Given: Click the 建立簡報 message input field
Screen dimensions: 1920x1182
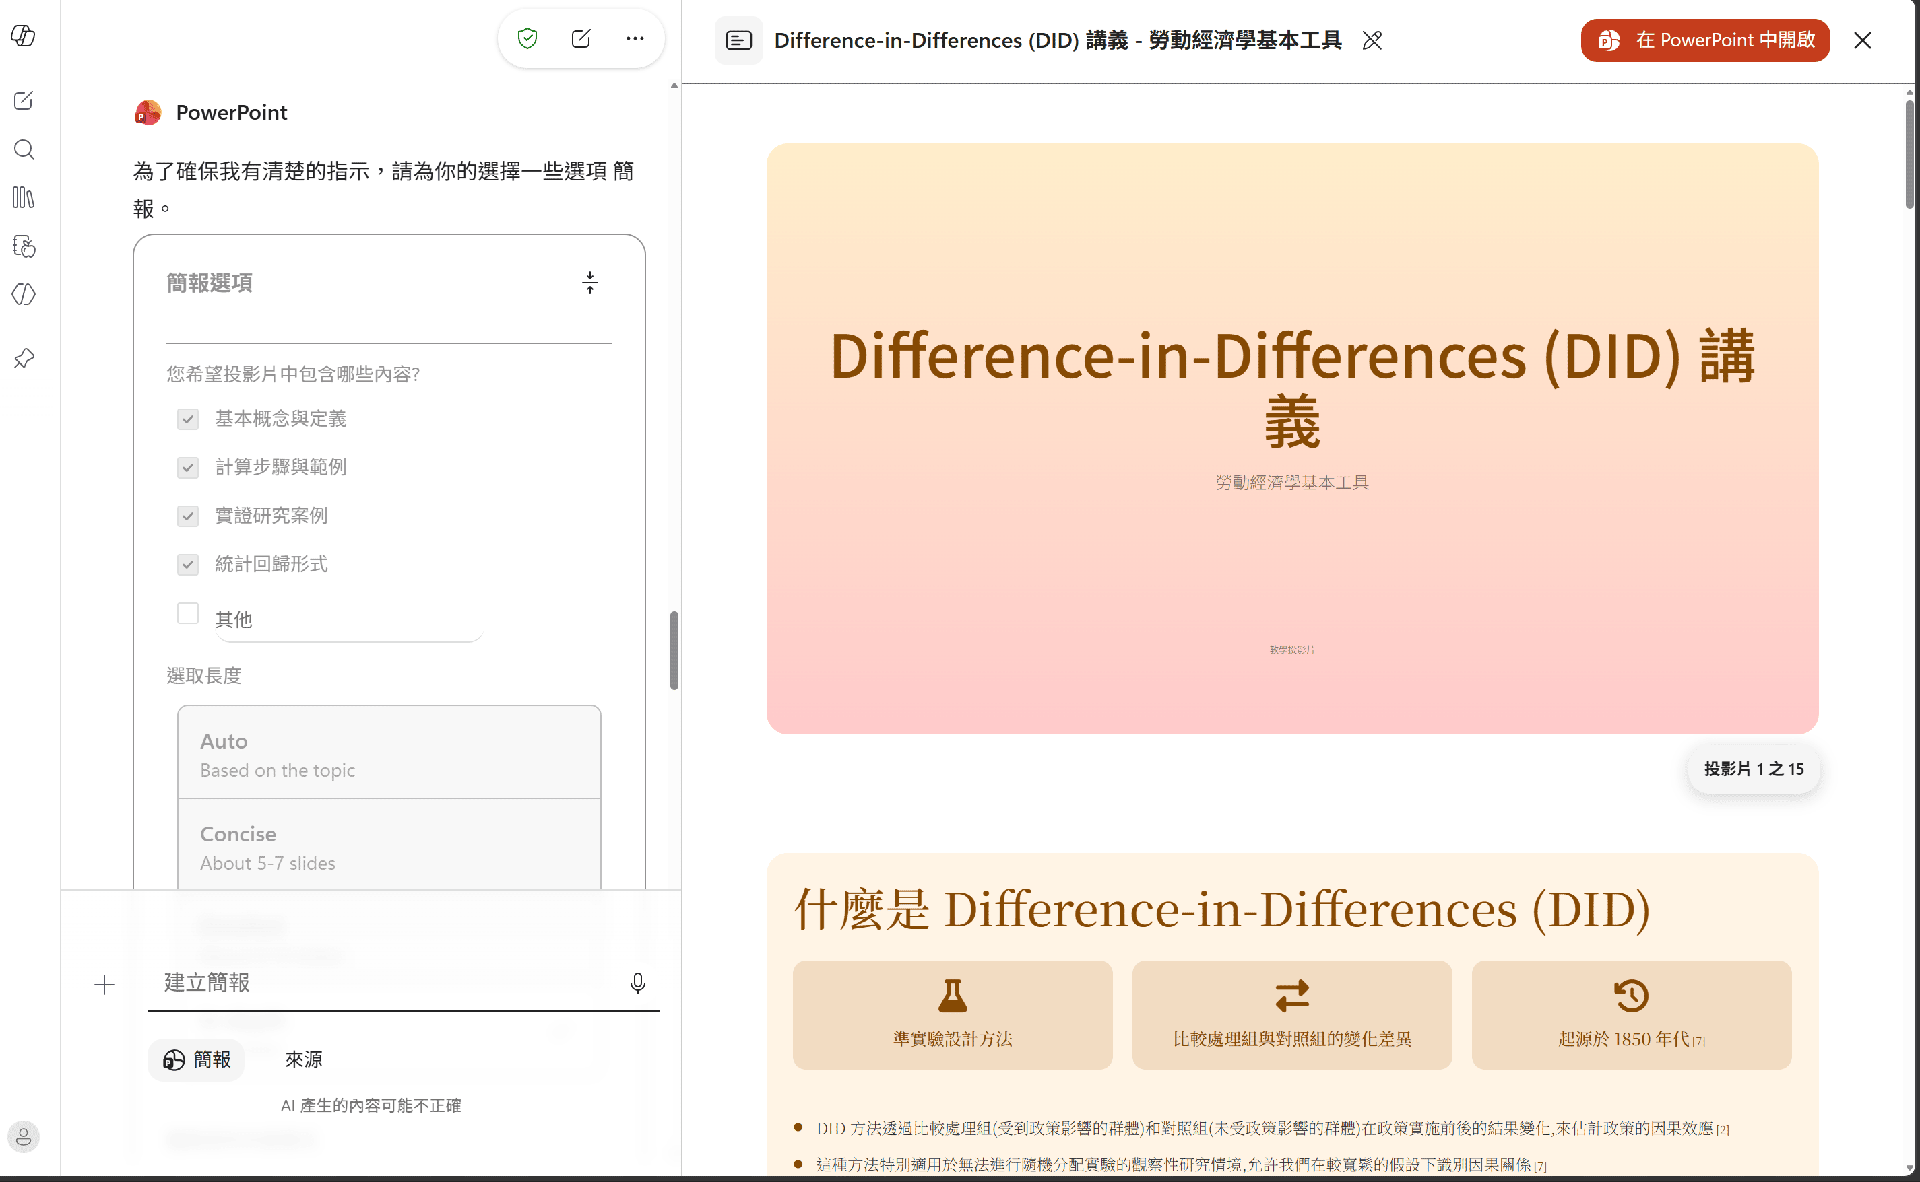Looking at the screenshot, I should click(x=390, y=984).
